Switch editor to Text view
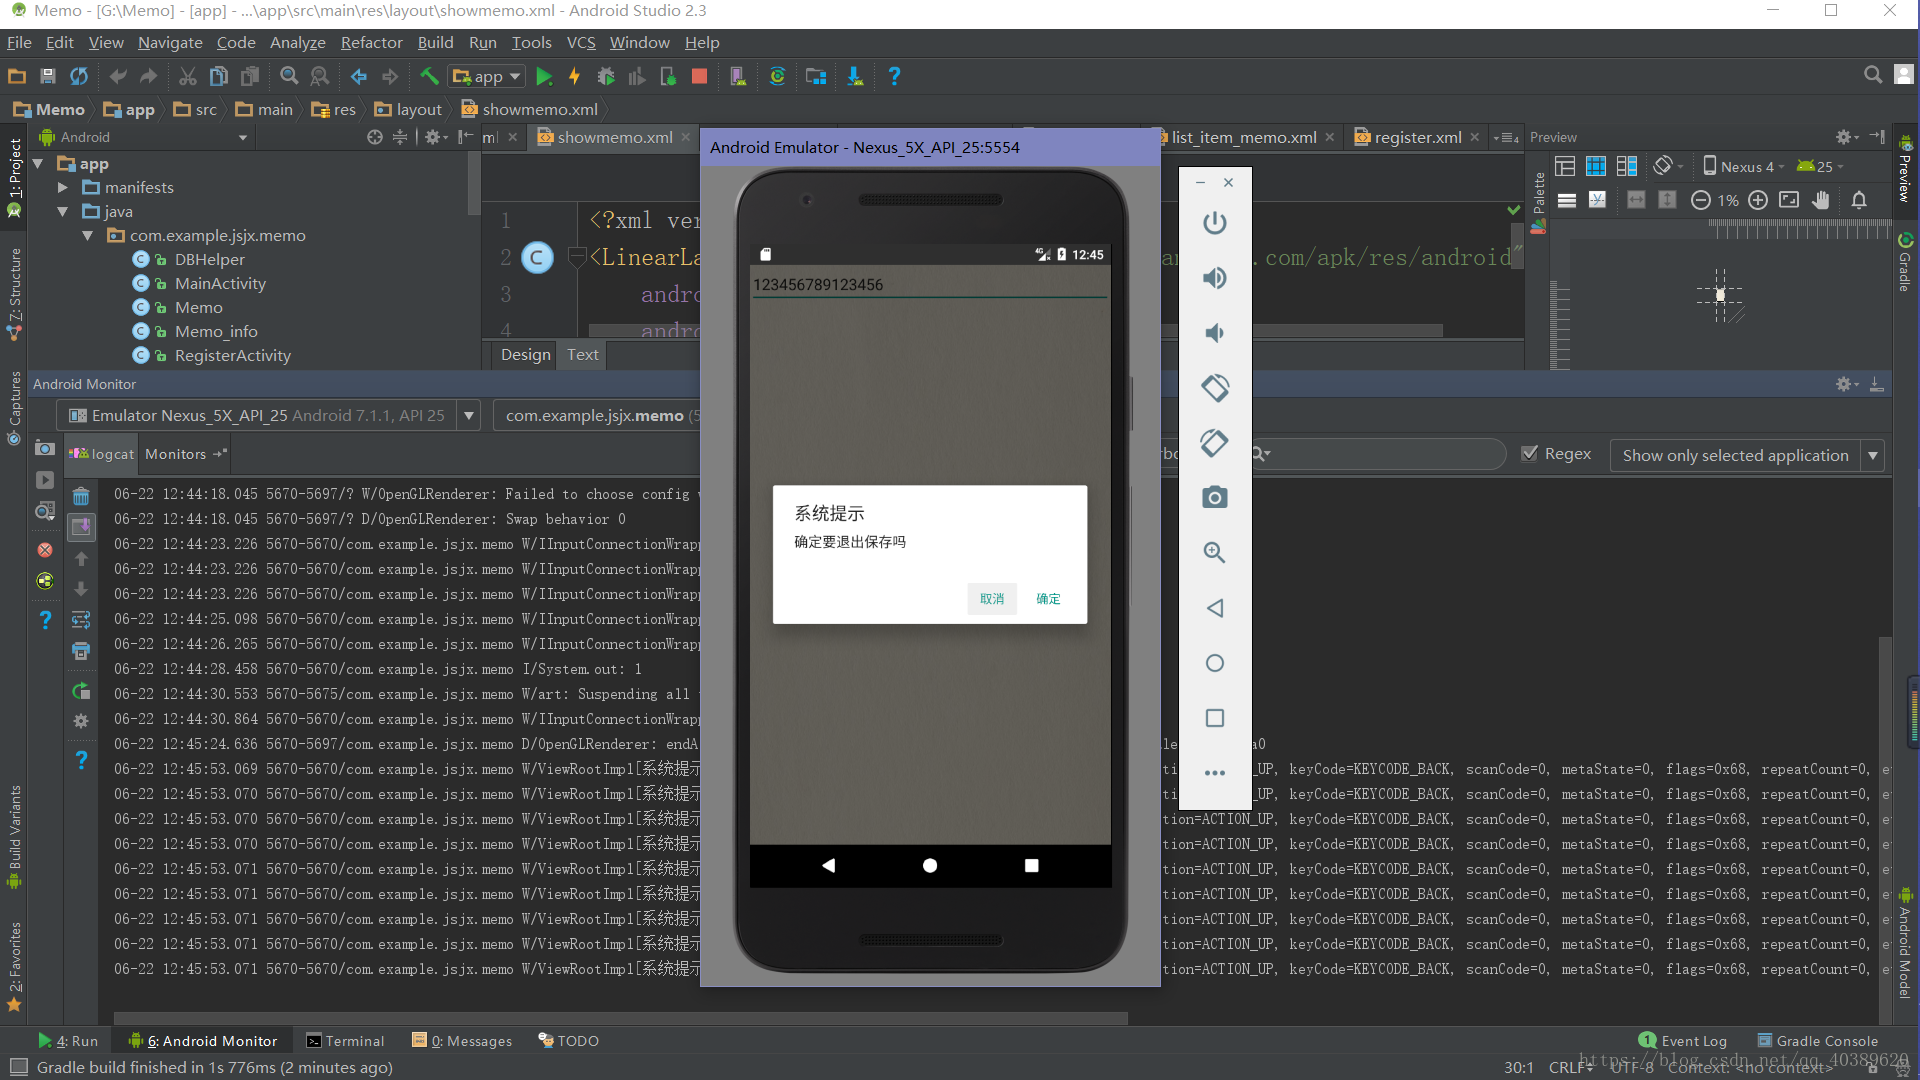This screenshot has height=1080, width=1920. 583,355
